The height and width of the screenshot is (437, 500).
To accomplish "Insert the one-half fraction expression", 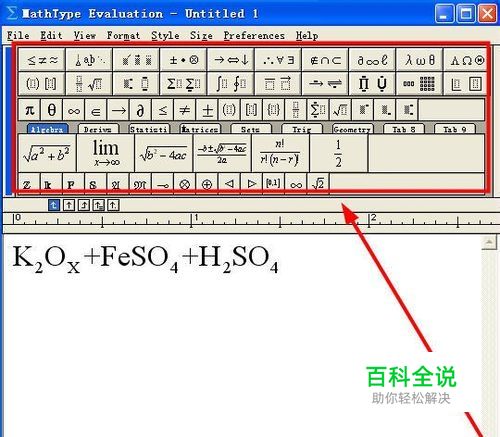I will 339,153.
